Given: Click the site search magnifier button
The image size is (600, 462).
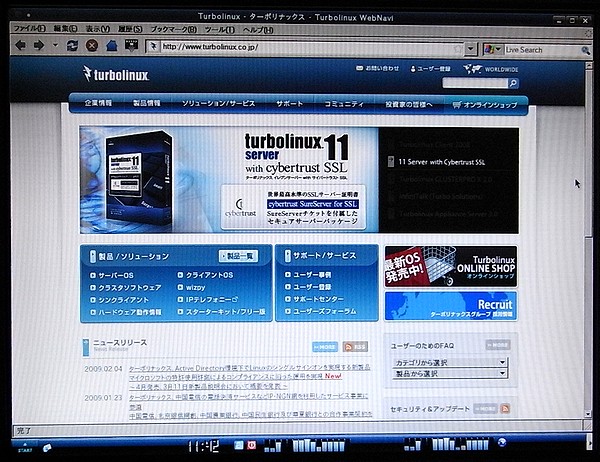Looking at the screenshot, I should click(513, 83).
